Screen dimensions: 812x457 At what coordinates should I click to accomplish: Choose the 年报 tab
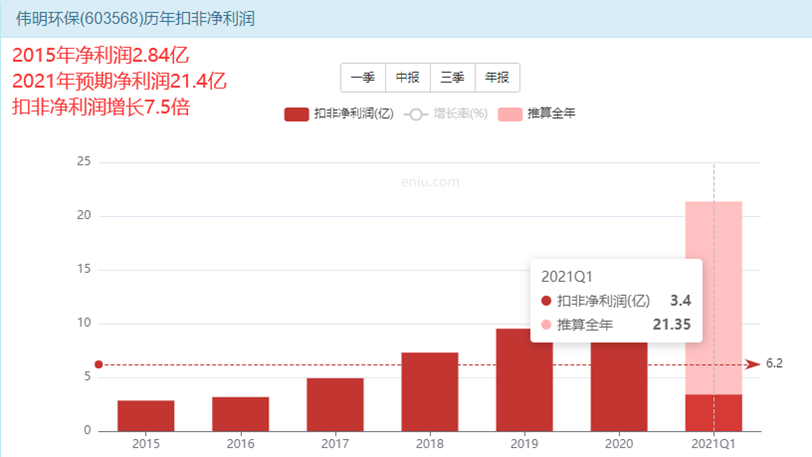(x=497, y=78)
